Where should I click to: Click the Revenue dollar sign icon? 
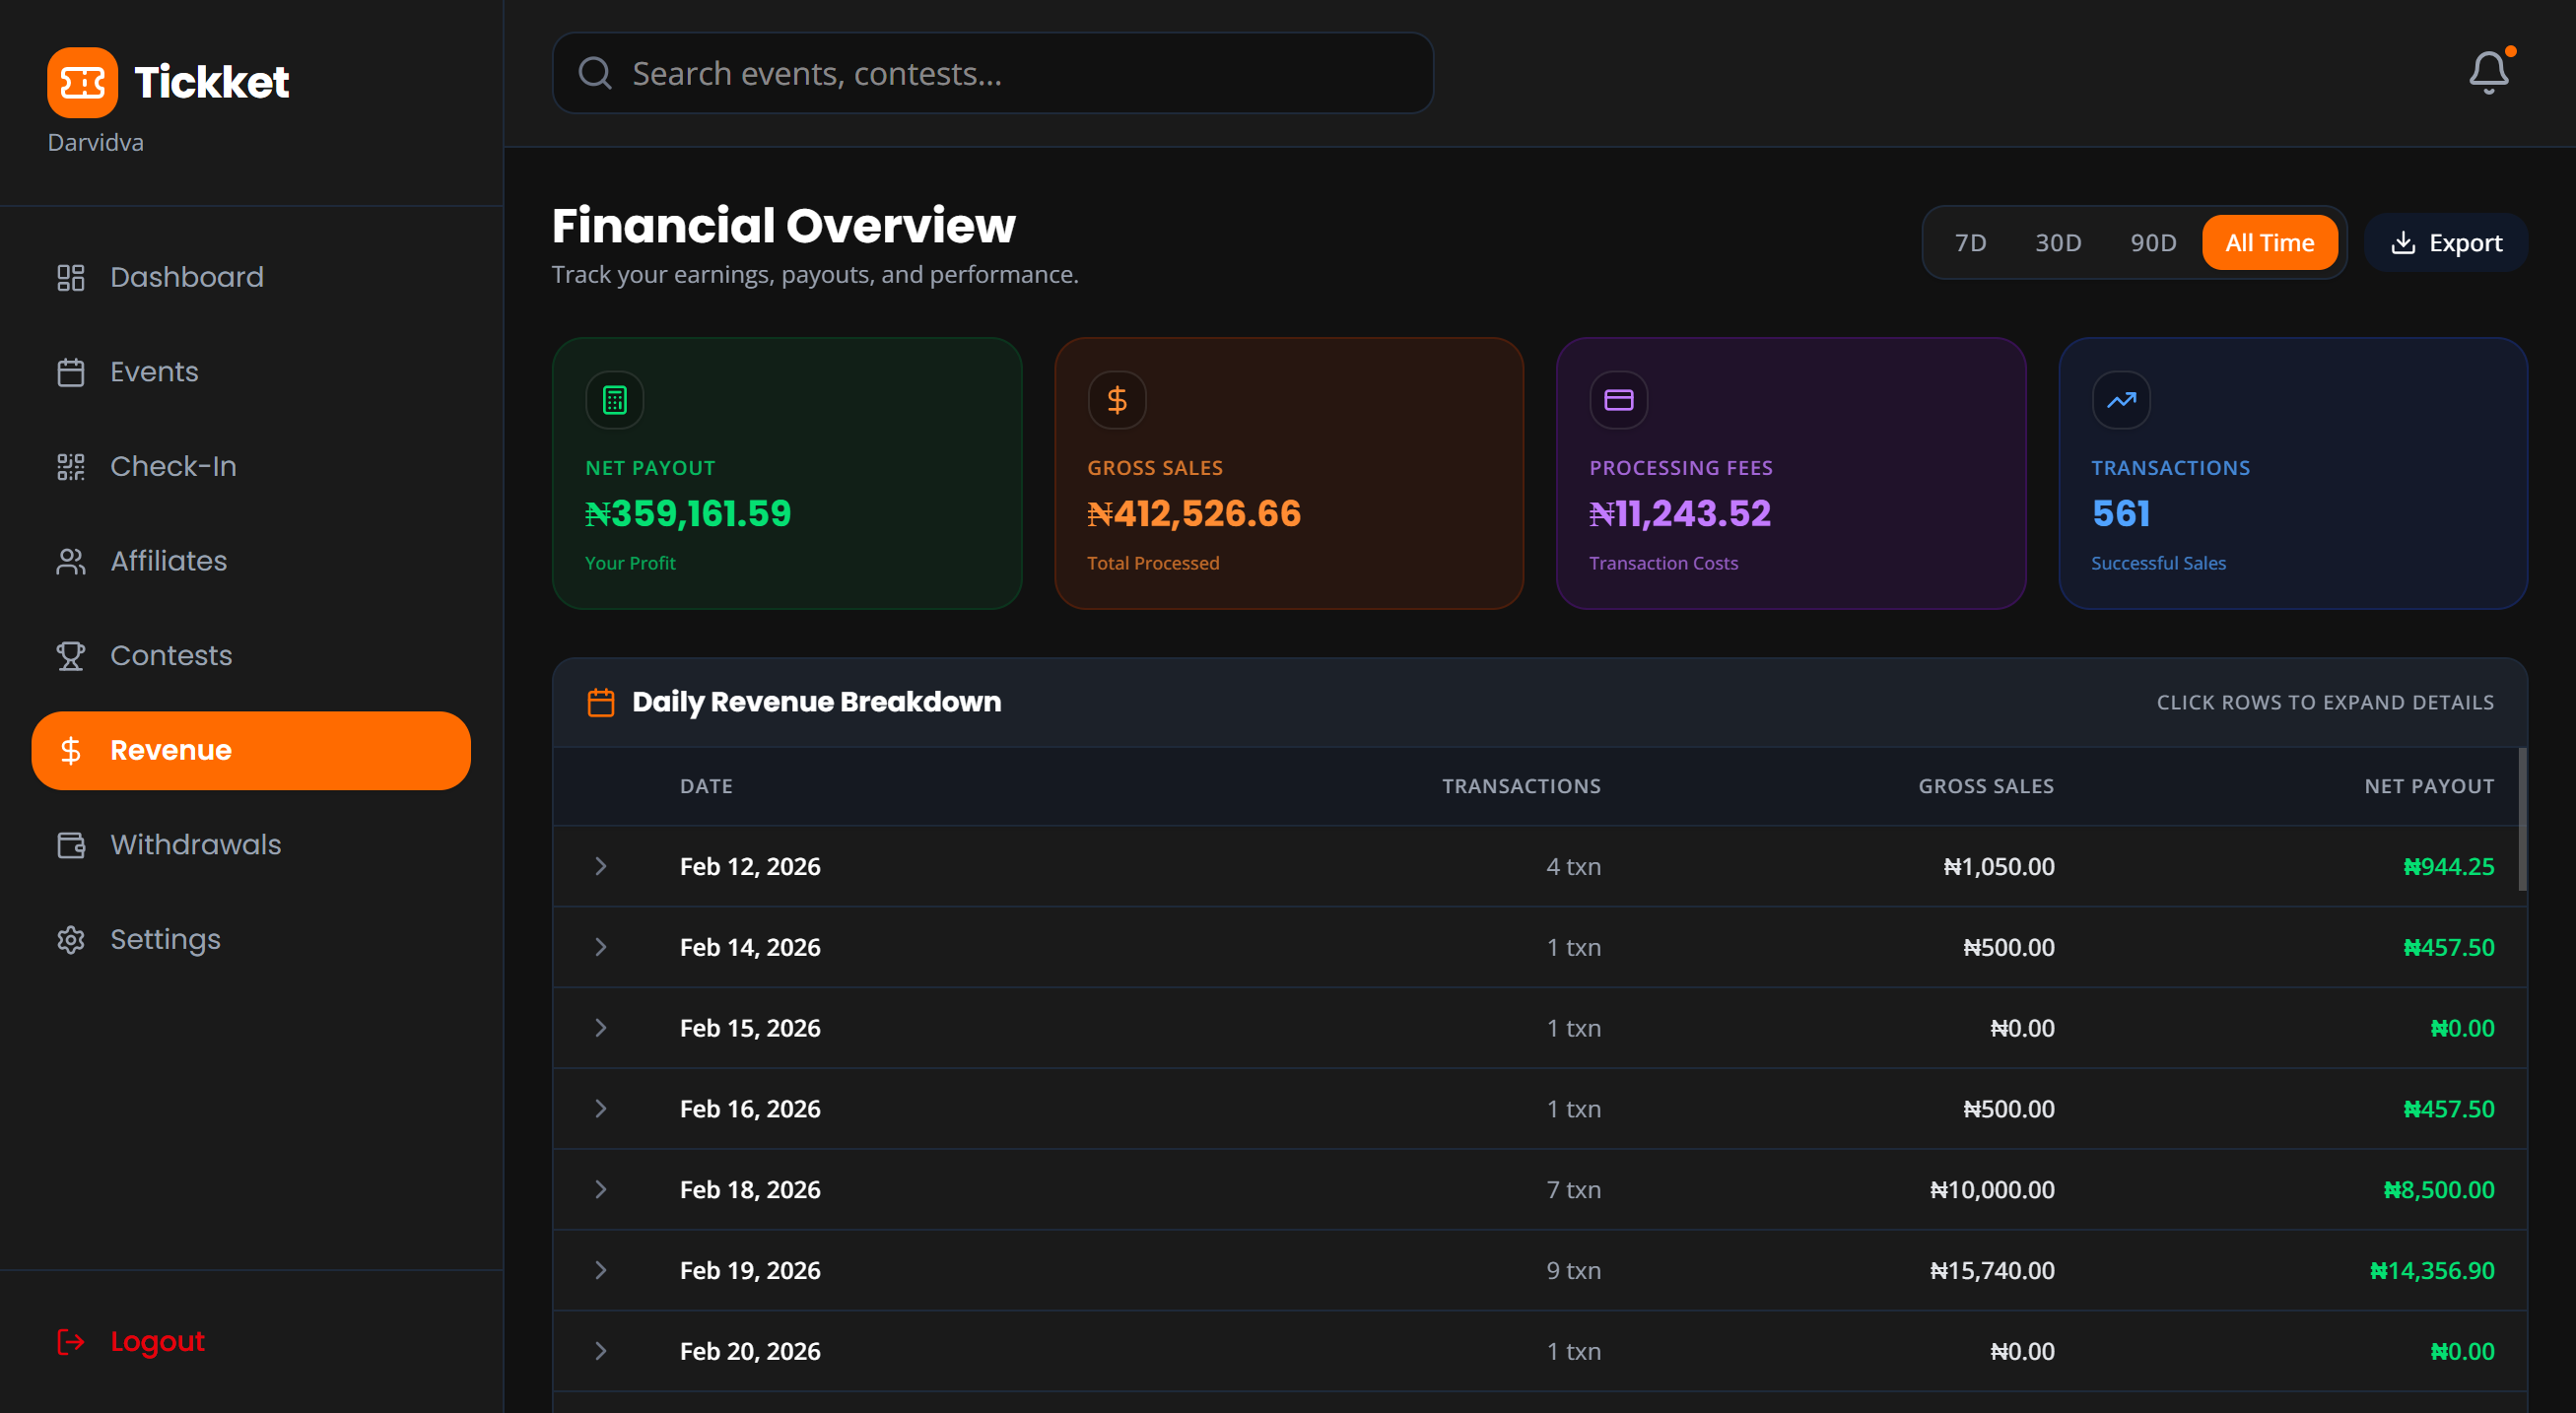pyautogui.click(x=70, y=750)
